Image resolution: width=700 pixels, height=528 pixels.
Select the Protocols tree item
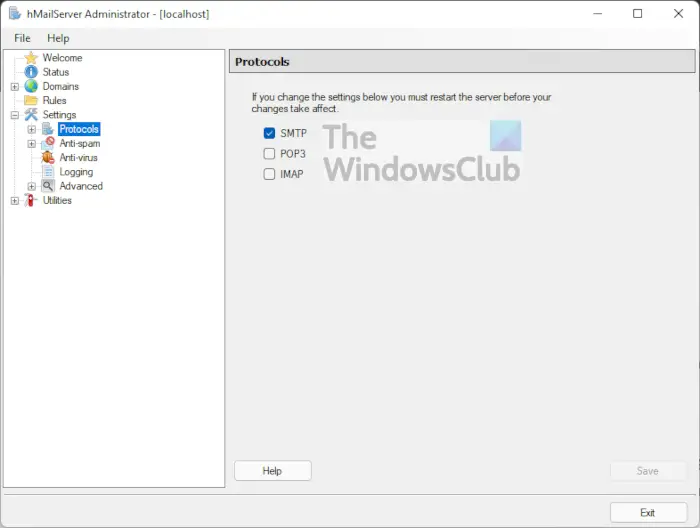pyautogui.click(x=79, y=129)
